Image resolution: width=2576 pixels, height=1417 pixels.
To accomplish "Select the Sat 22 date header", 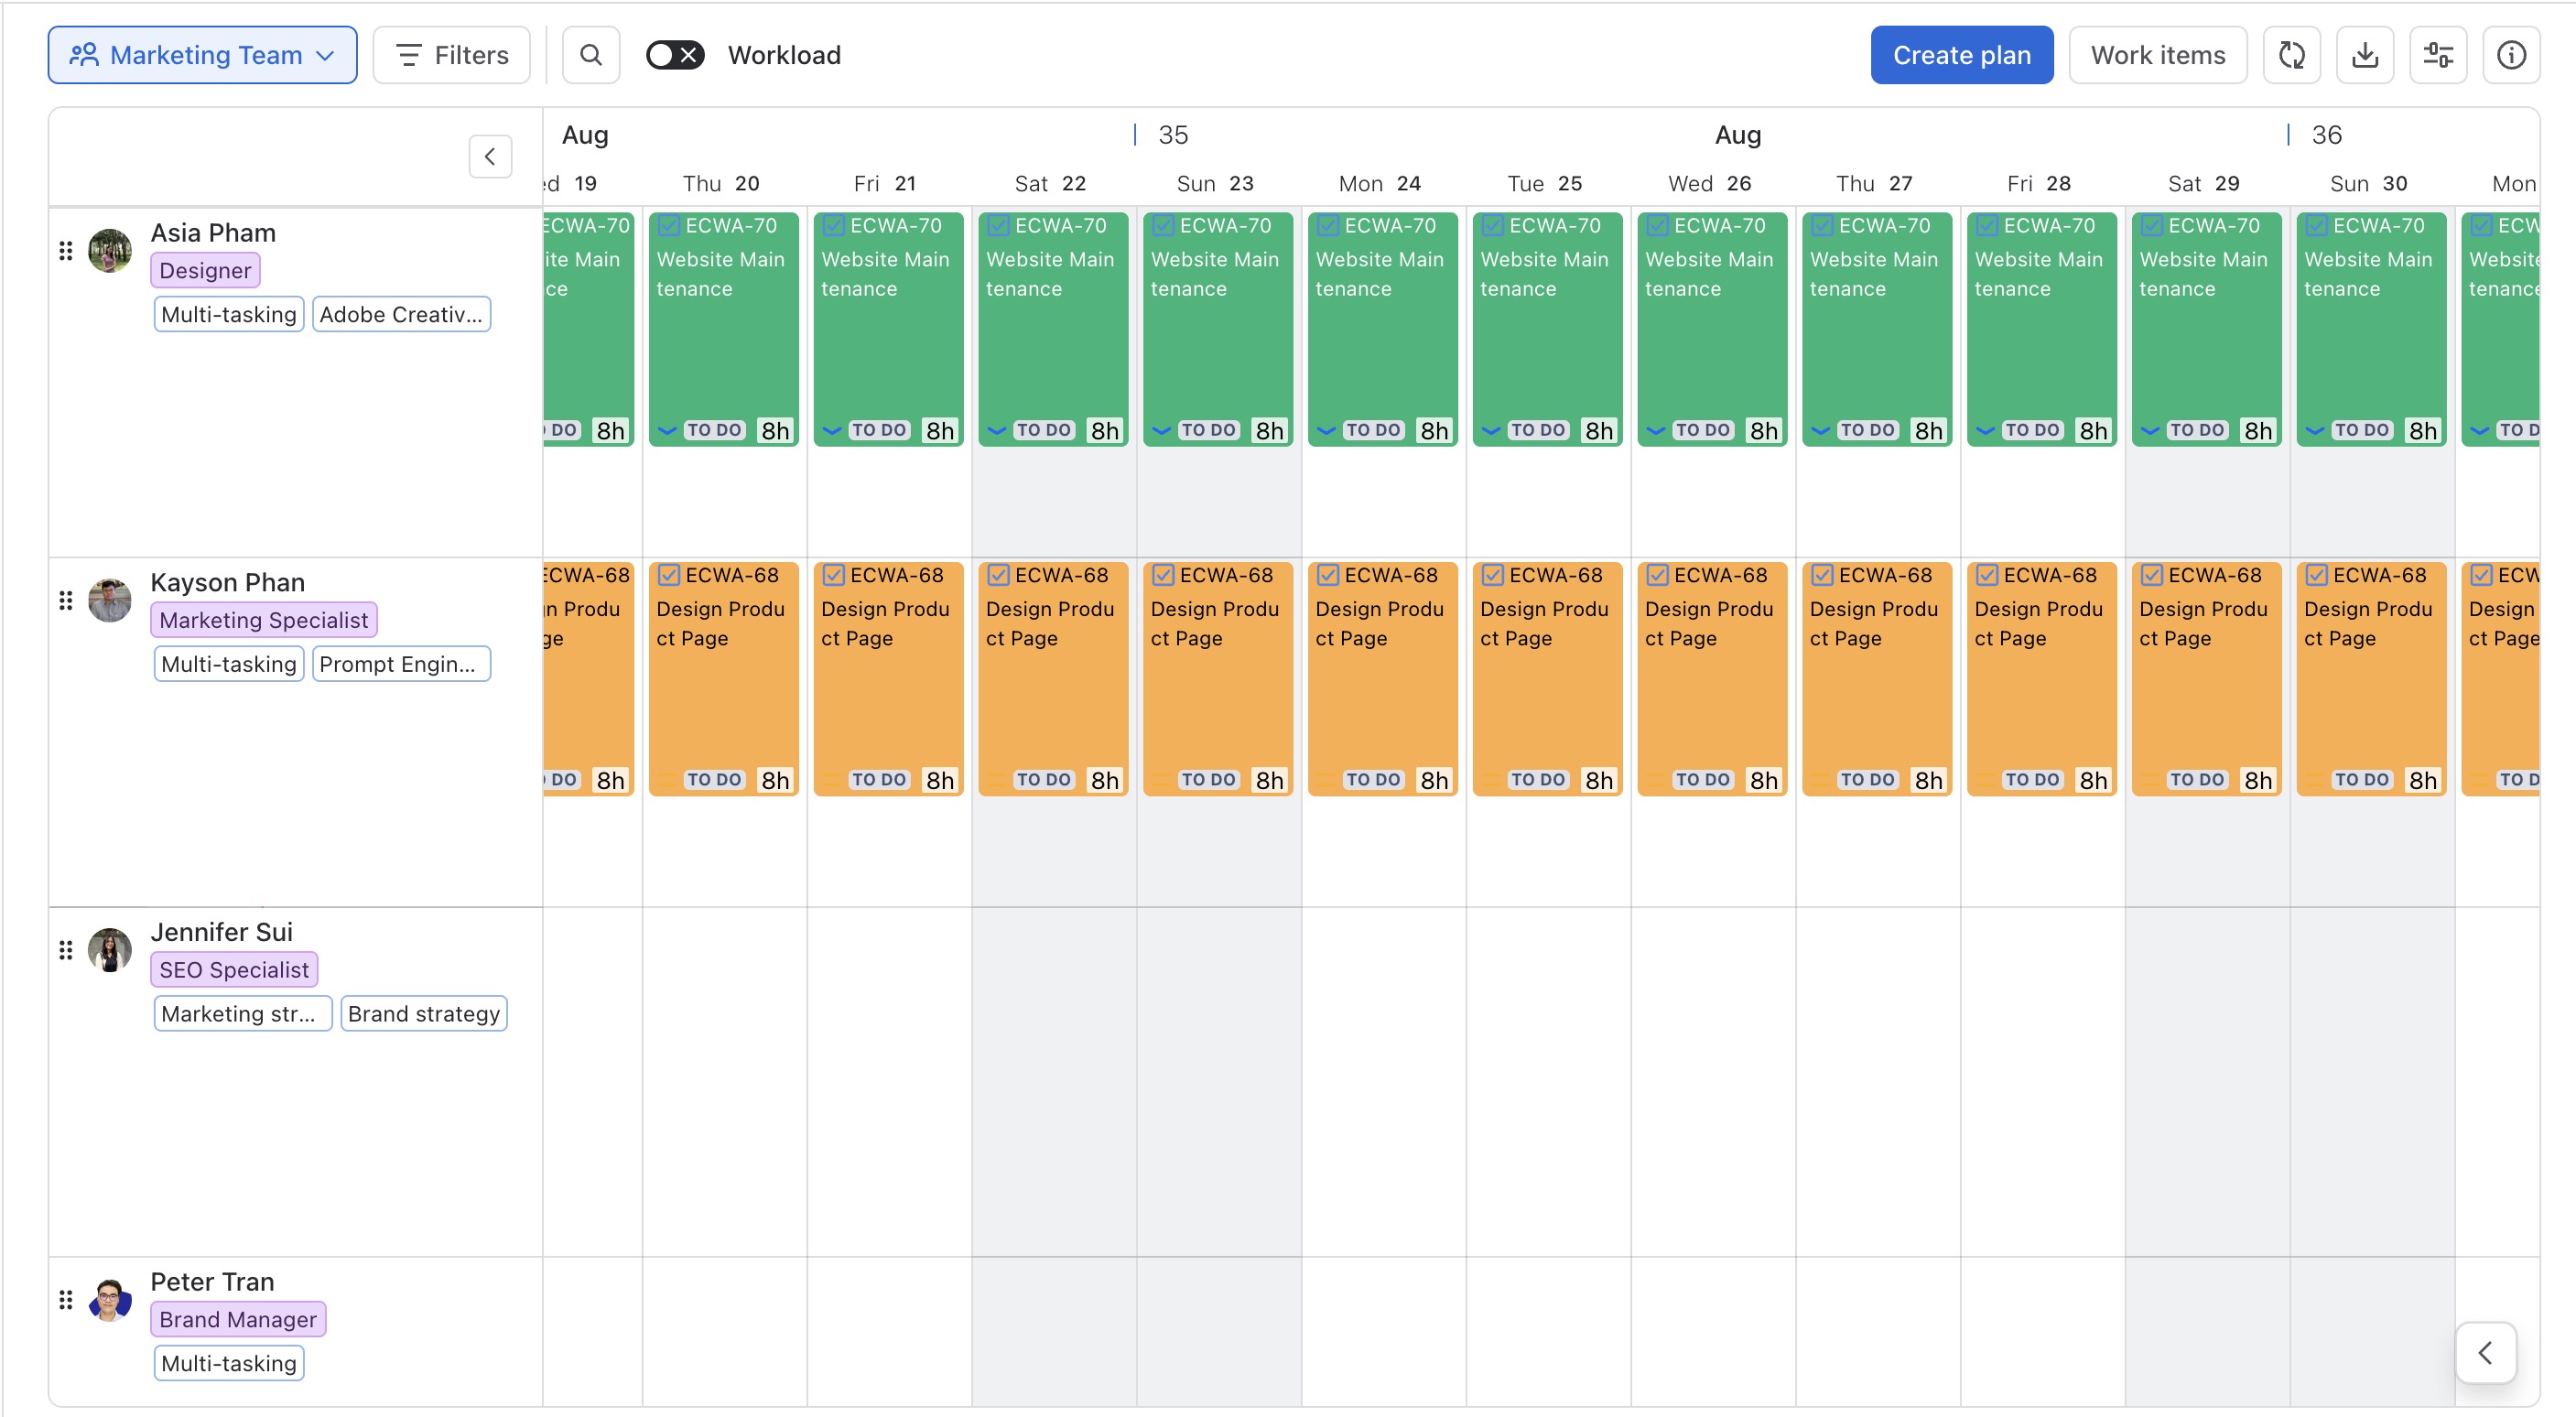I will (x=1050, y=183).
